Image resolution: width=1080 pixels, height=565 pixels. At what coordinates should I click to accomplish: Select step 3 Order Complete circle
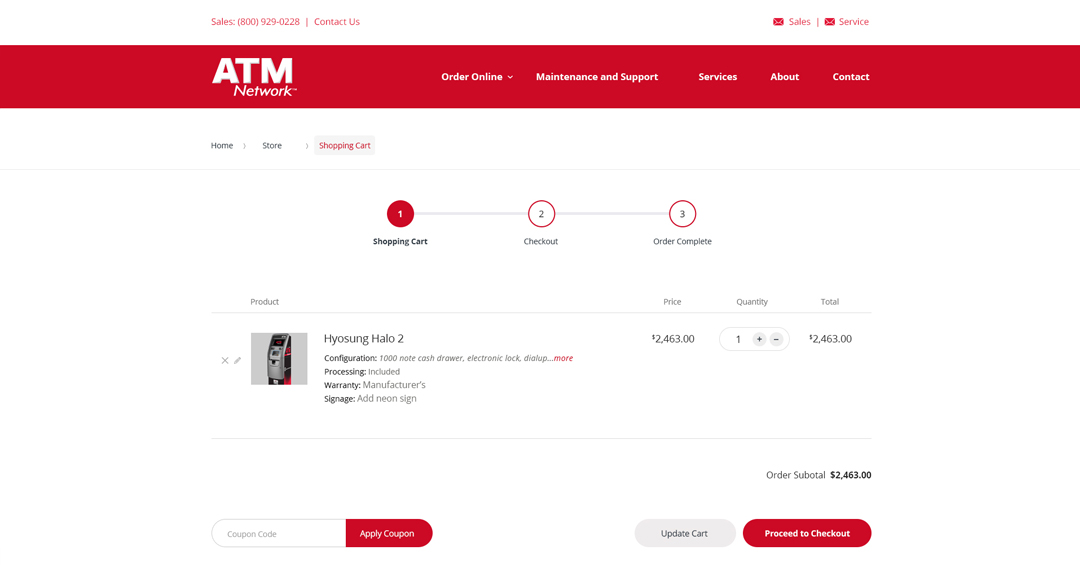pos(683,214)
